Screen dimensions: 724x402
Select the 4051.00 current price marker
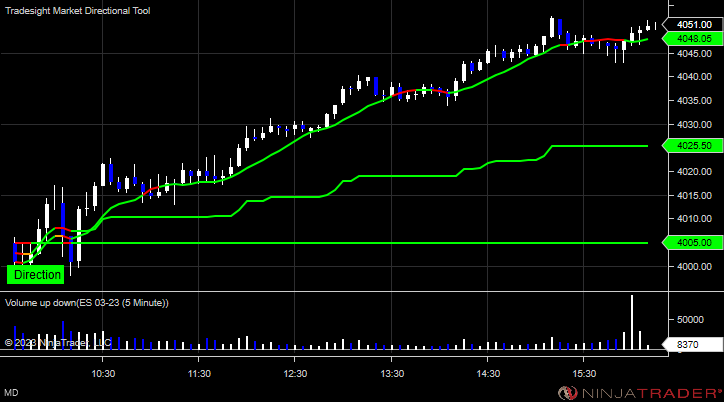click(x=693, y=24)
